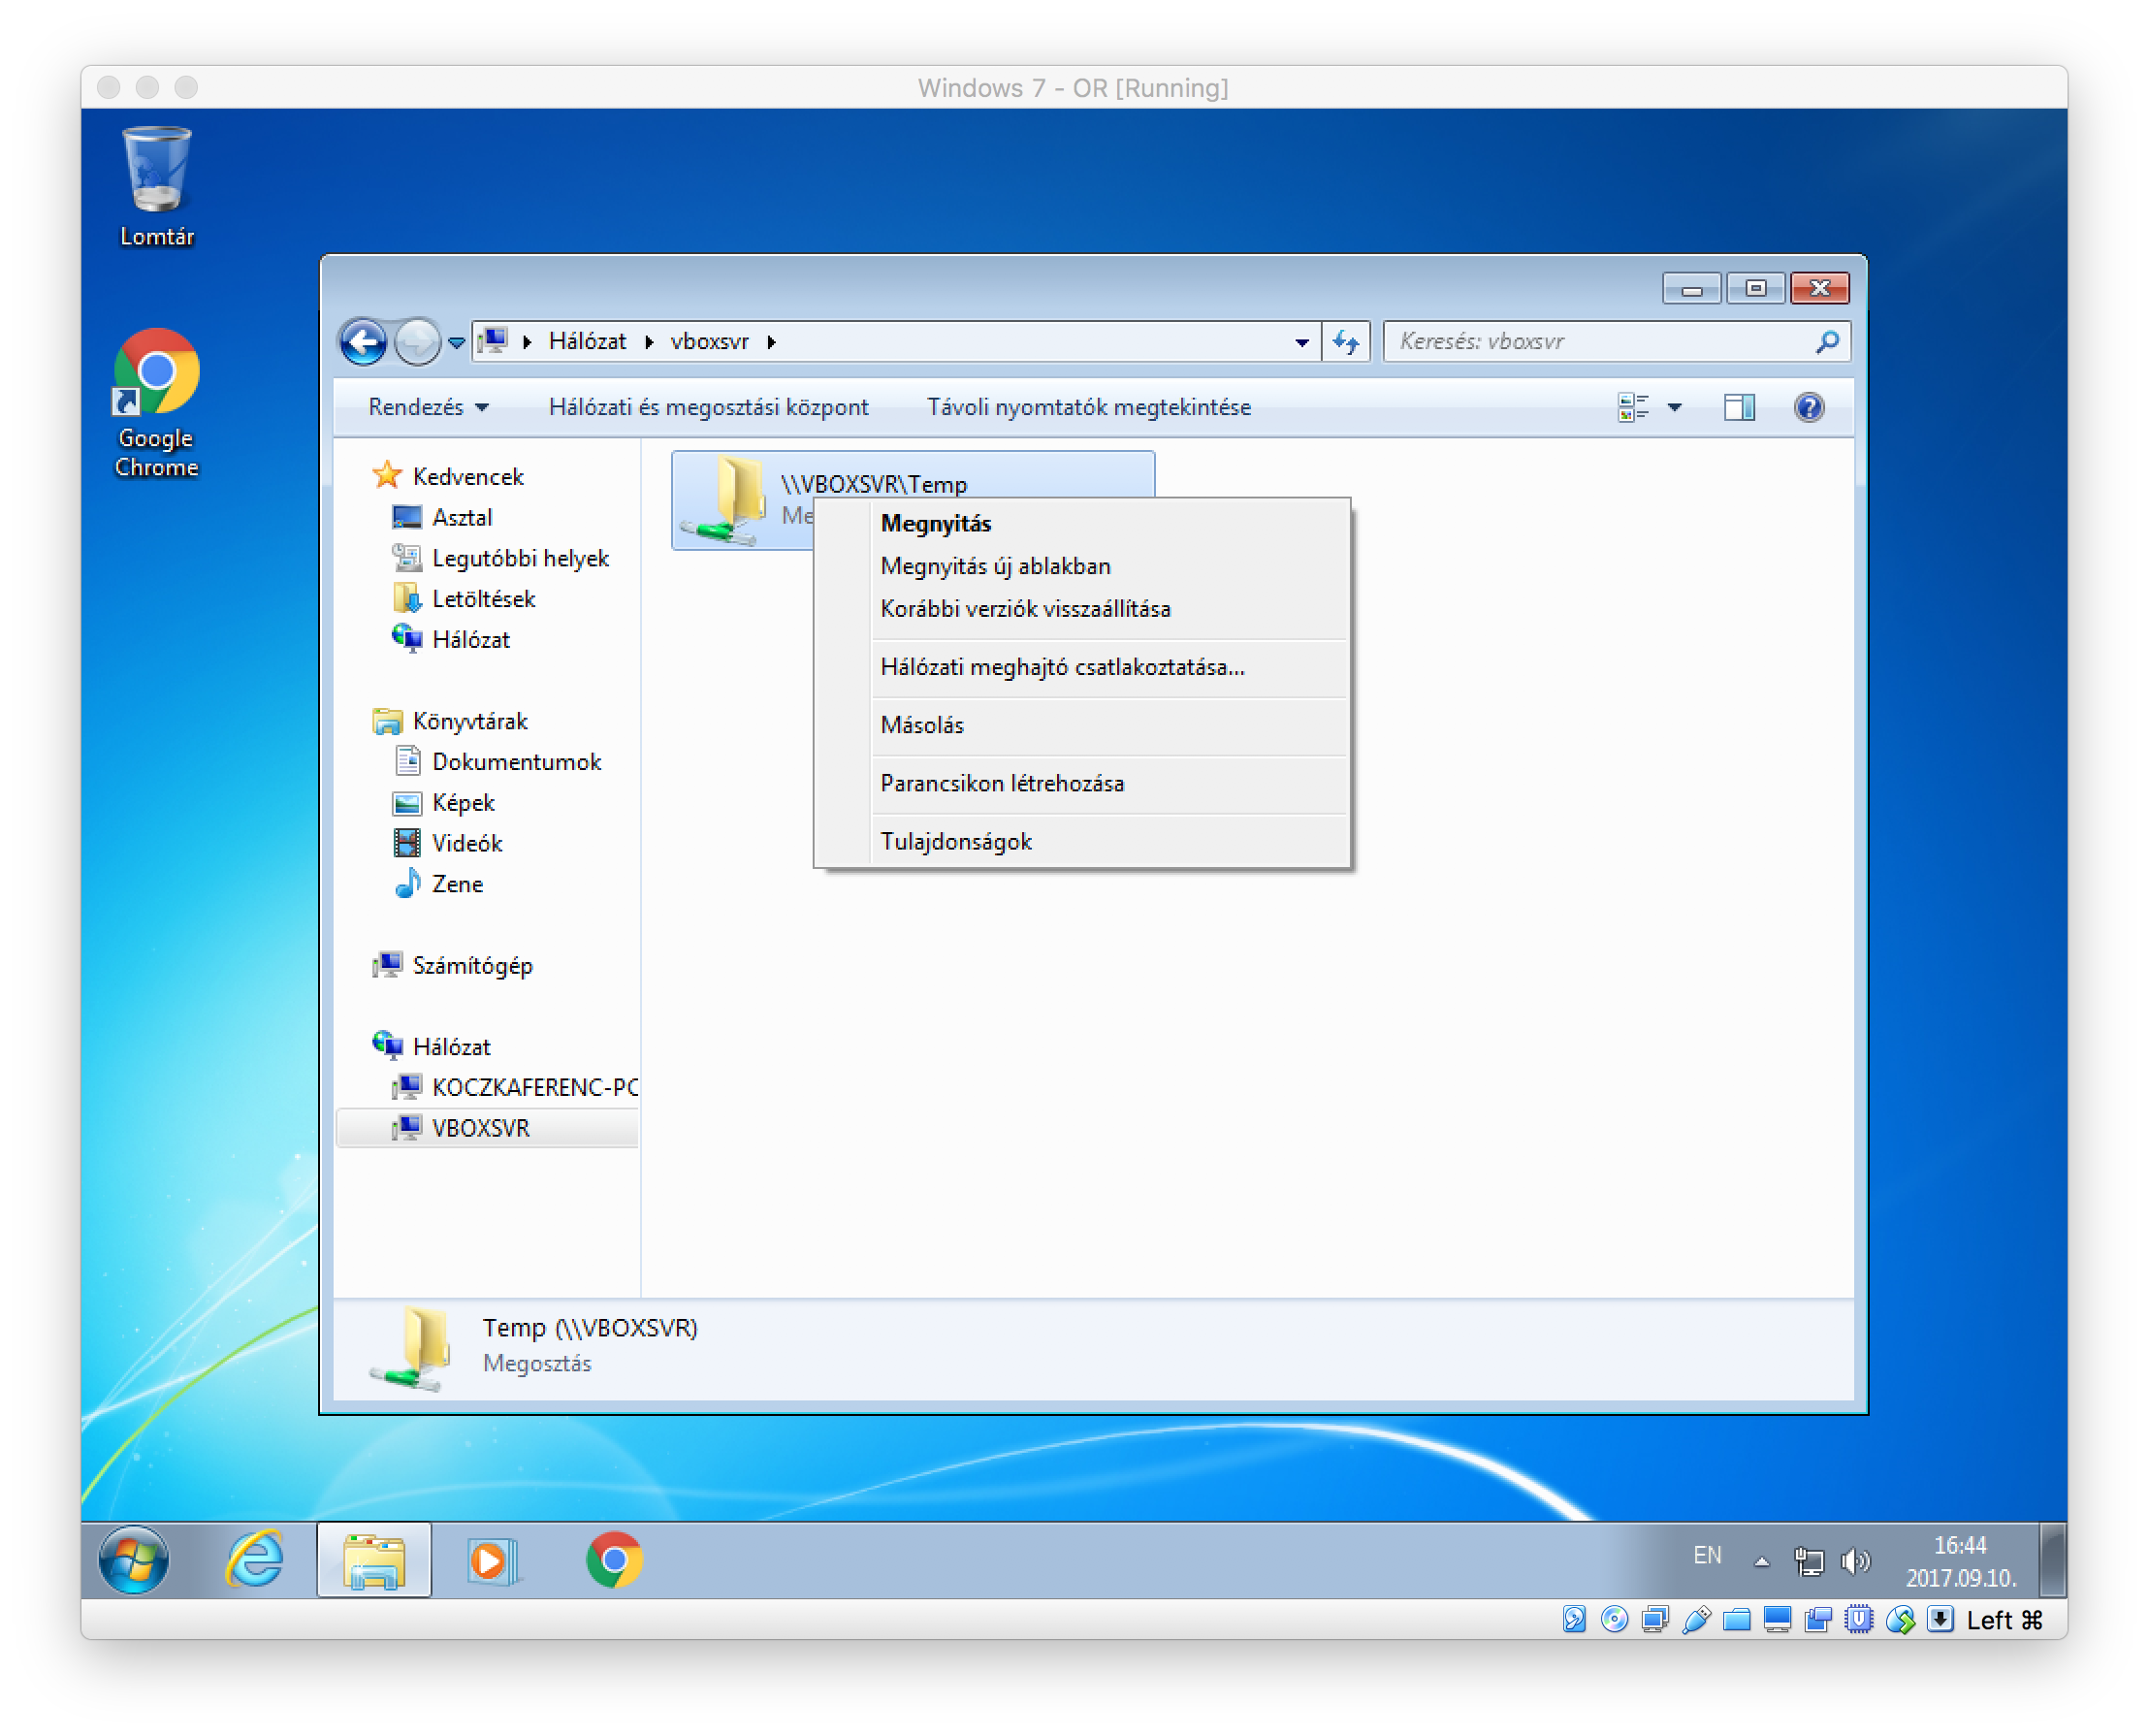Select the vboxsvr breadcrumb segment
Screen dimensions: 2149x1736
point(710,342)
